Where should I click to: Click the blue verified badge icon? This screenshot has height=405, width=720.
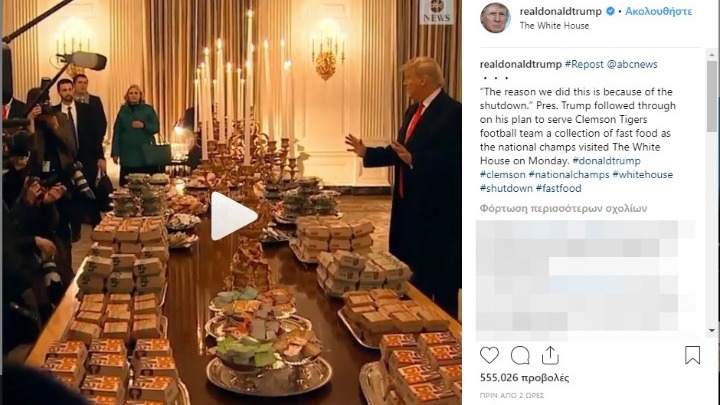coord(610,11)
